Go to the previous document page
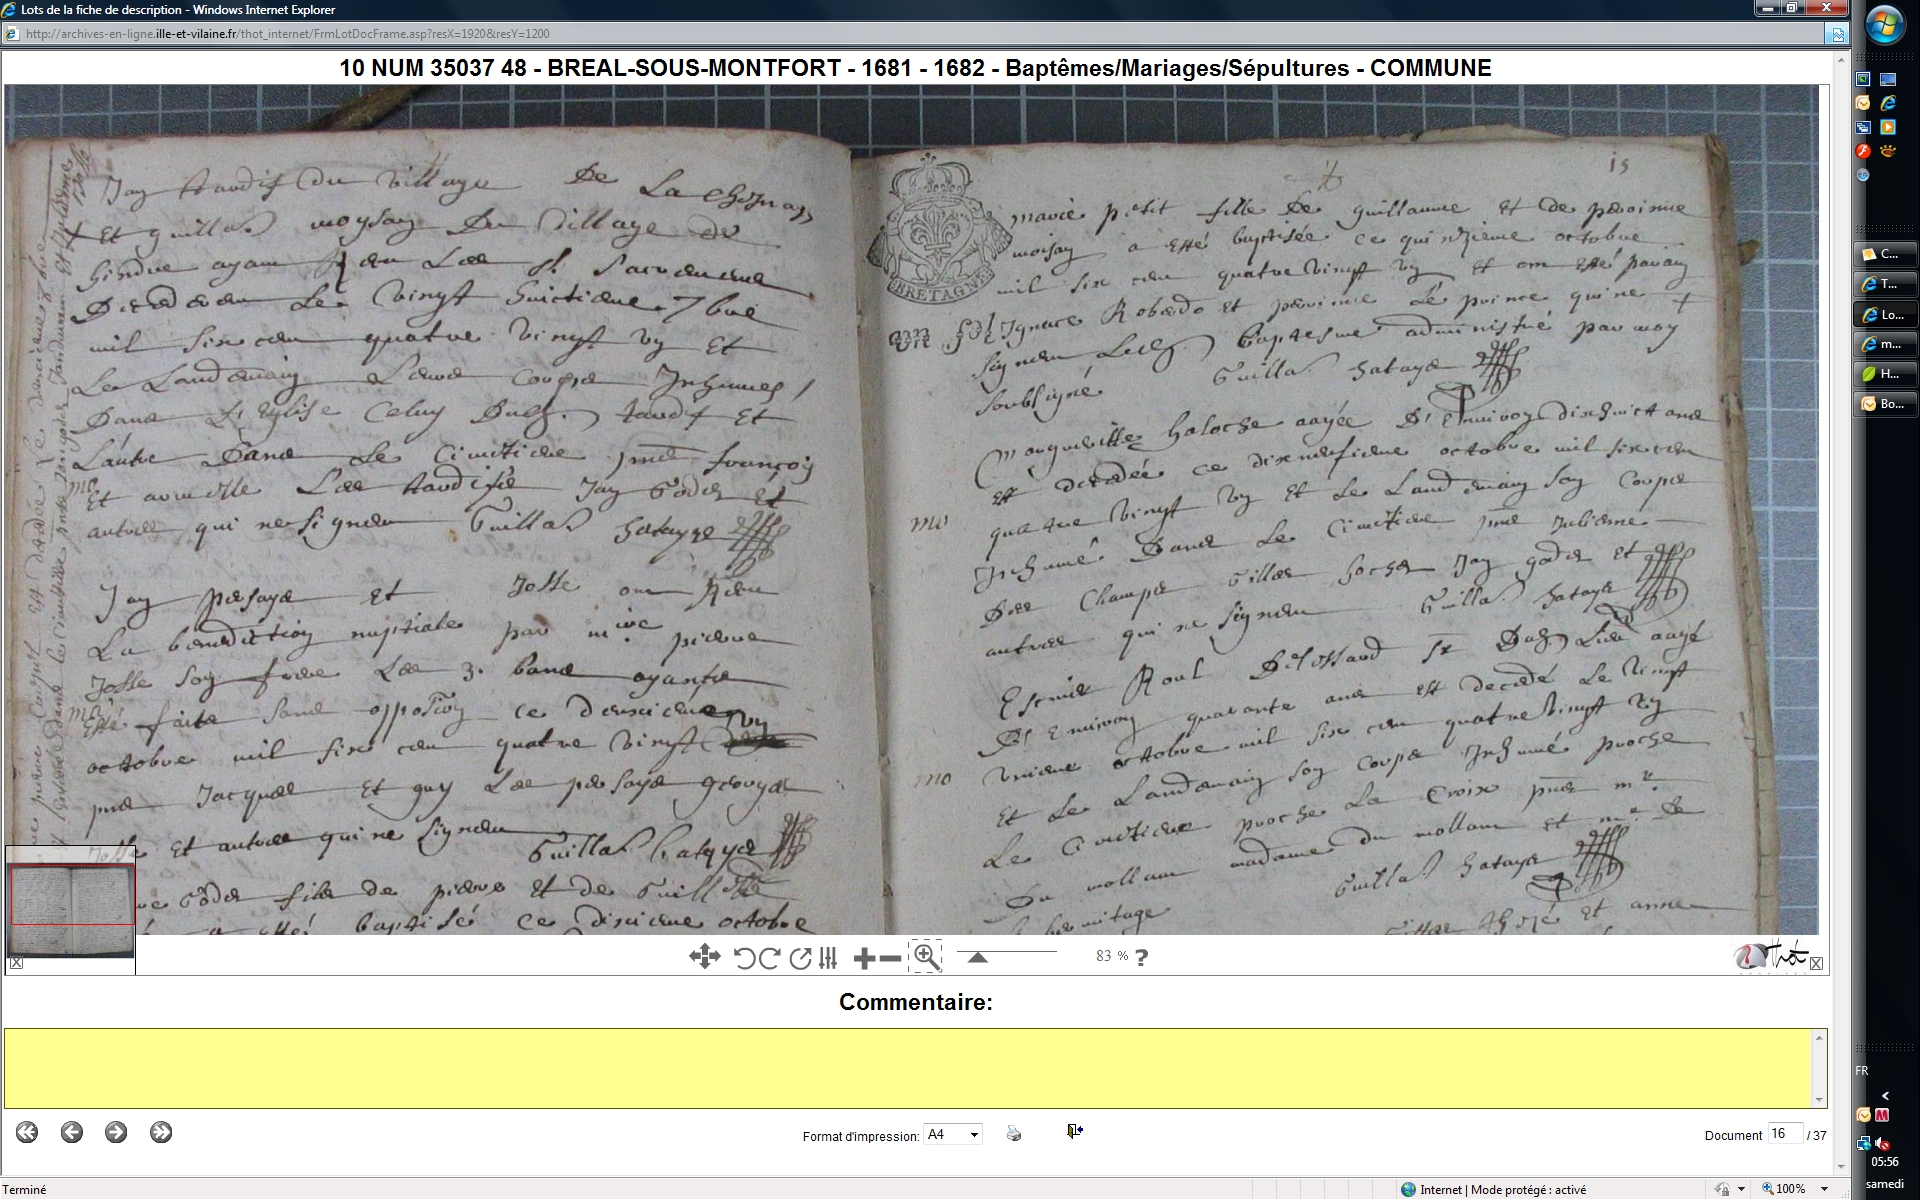Viewport: 1920px width, 1200px height. click(x=71, y=1132)
